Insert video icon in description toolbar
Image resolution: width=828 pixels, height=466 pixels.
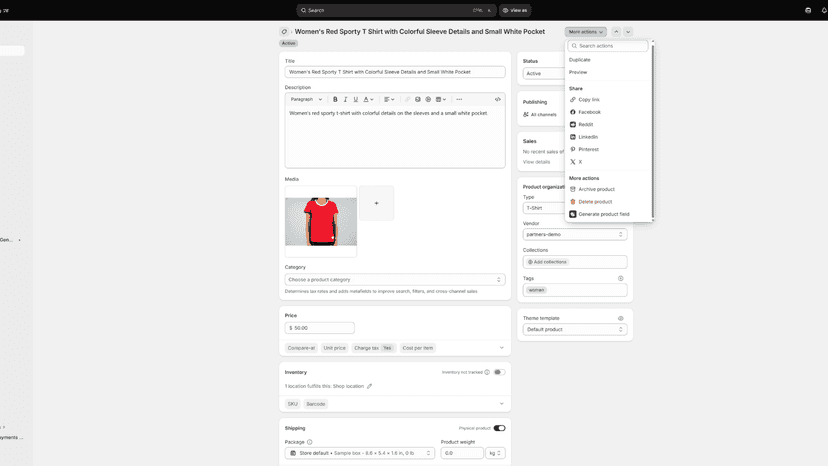(428, 99)
